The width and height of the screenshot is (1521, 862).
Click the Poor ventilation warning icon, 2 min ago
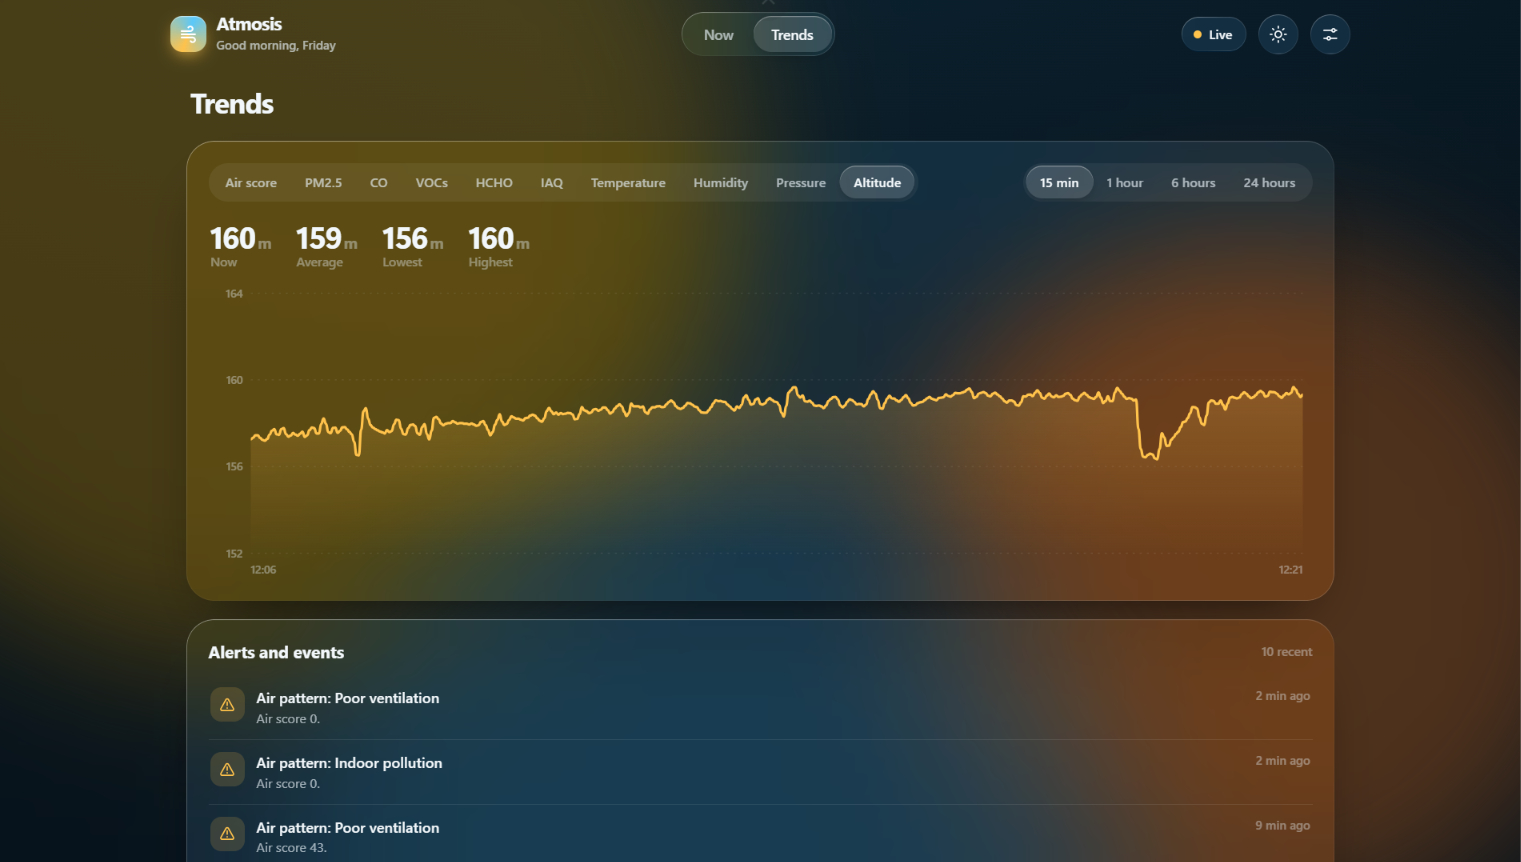227,705
